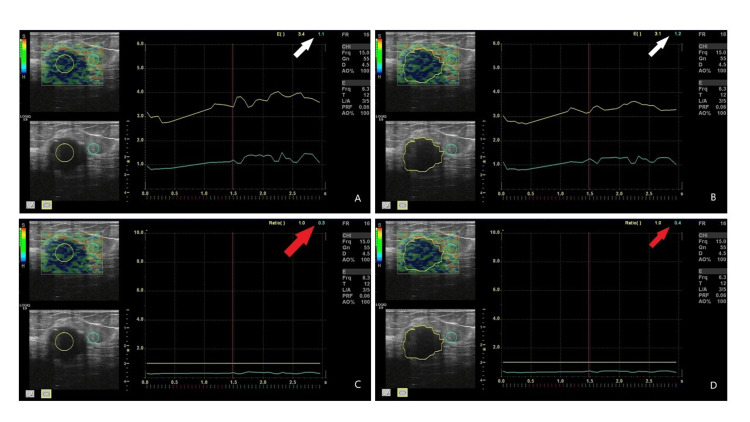Click teal reference ROI on panel A elastogram
This screenshot has height=422, width=750.
coord(94,59)
